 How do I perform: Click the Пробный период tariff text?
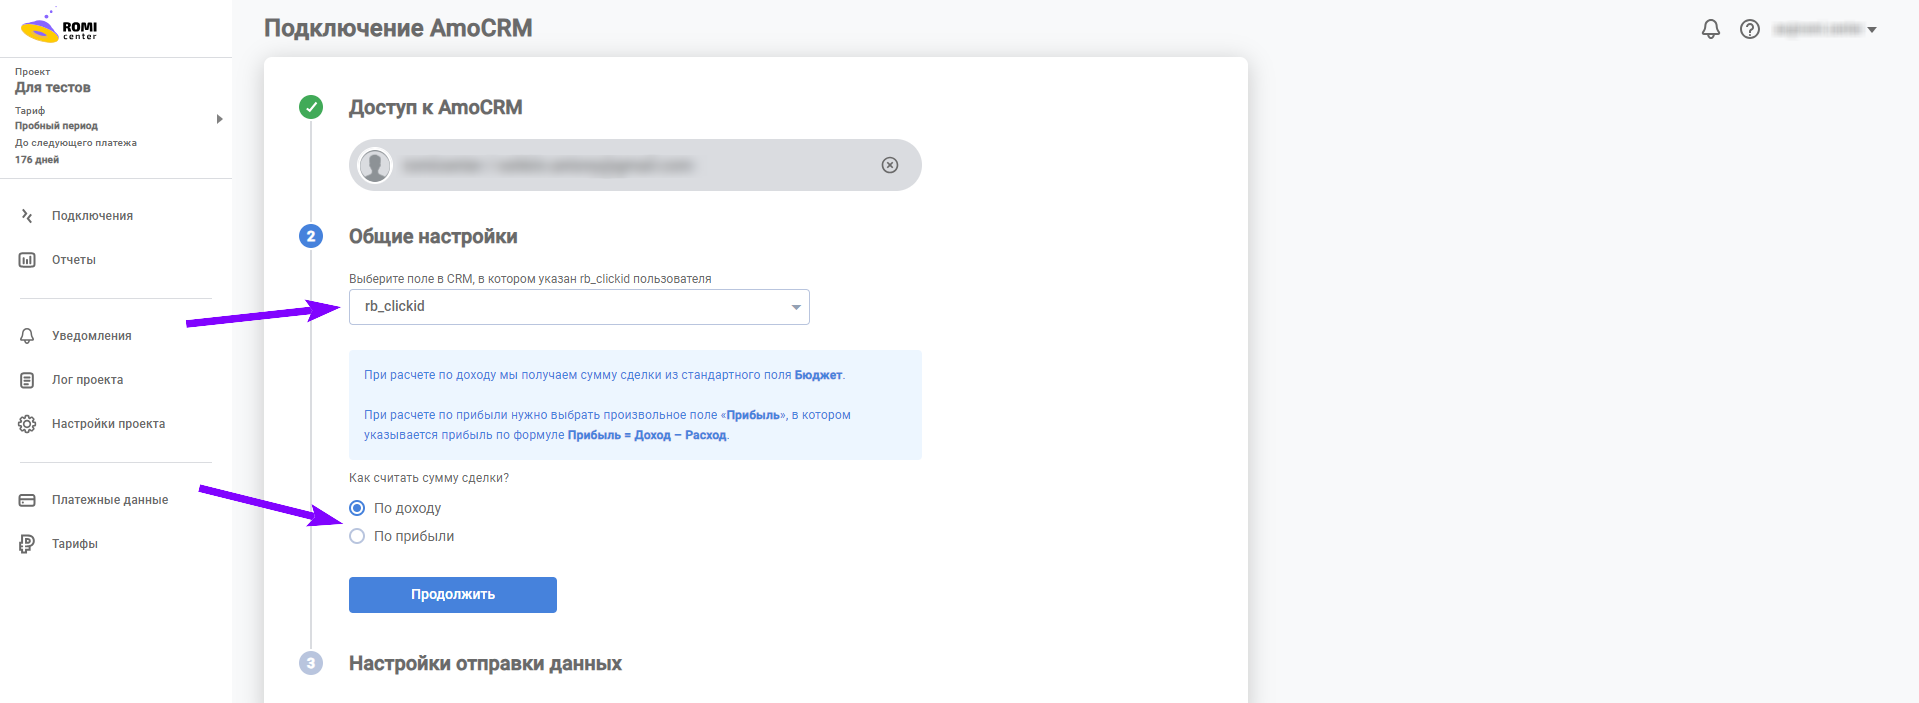pos(56,126)
